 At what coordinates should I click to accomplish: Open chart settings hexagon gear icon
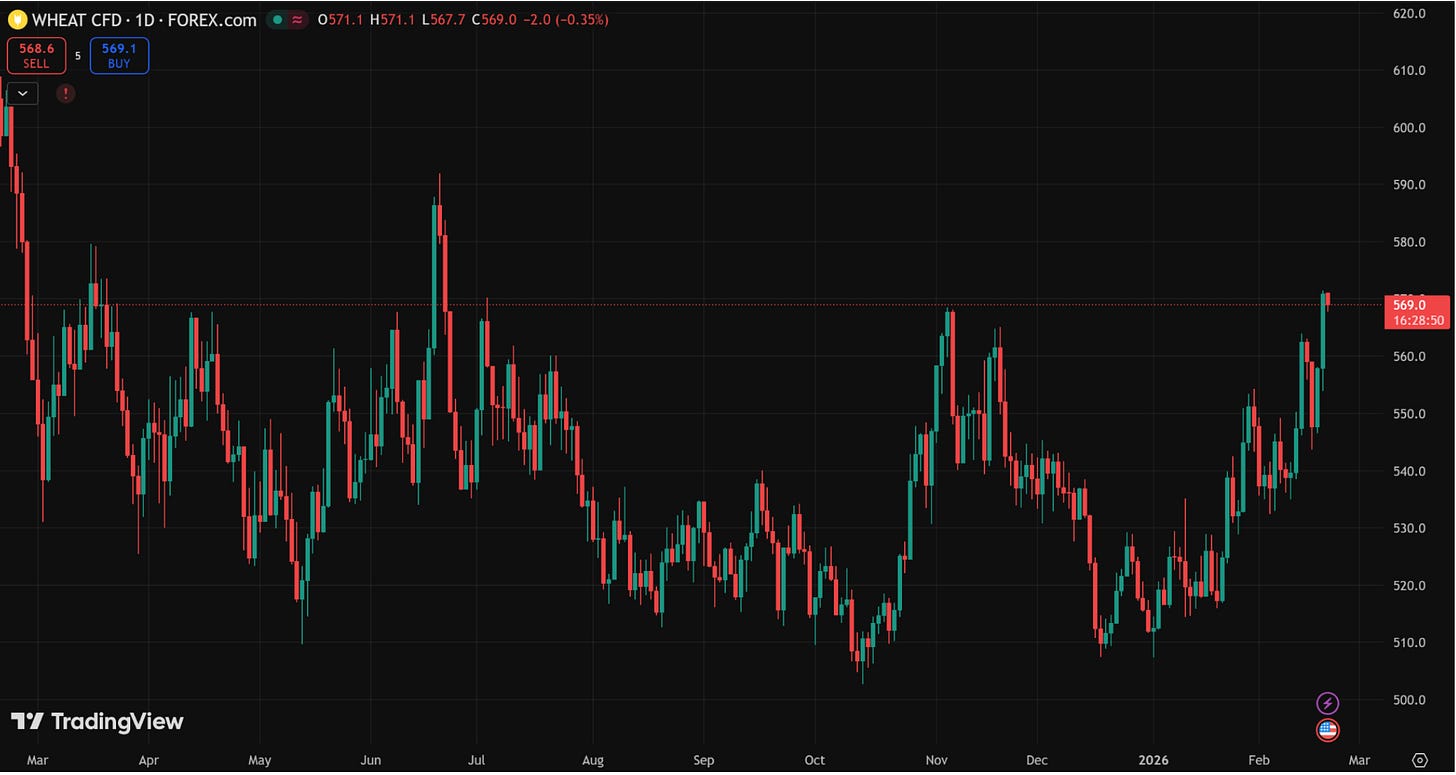click(x=1419, y=760)
